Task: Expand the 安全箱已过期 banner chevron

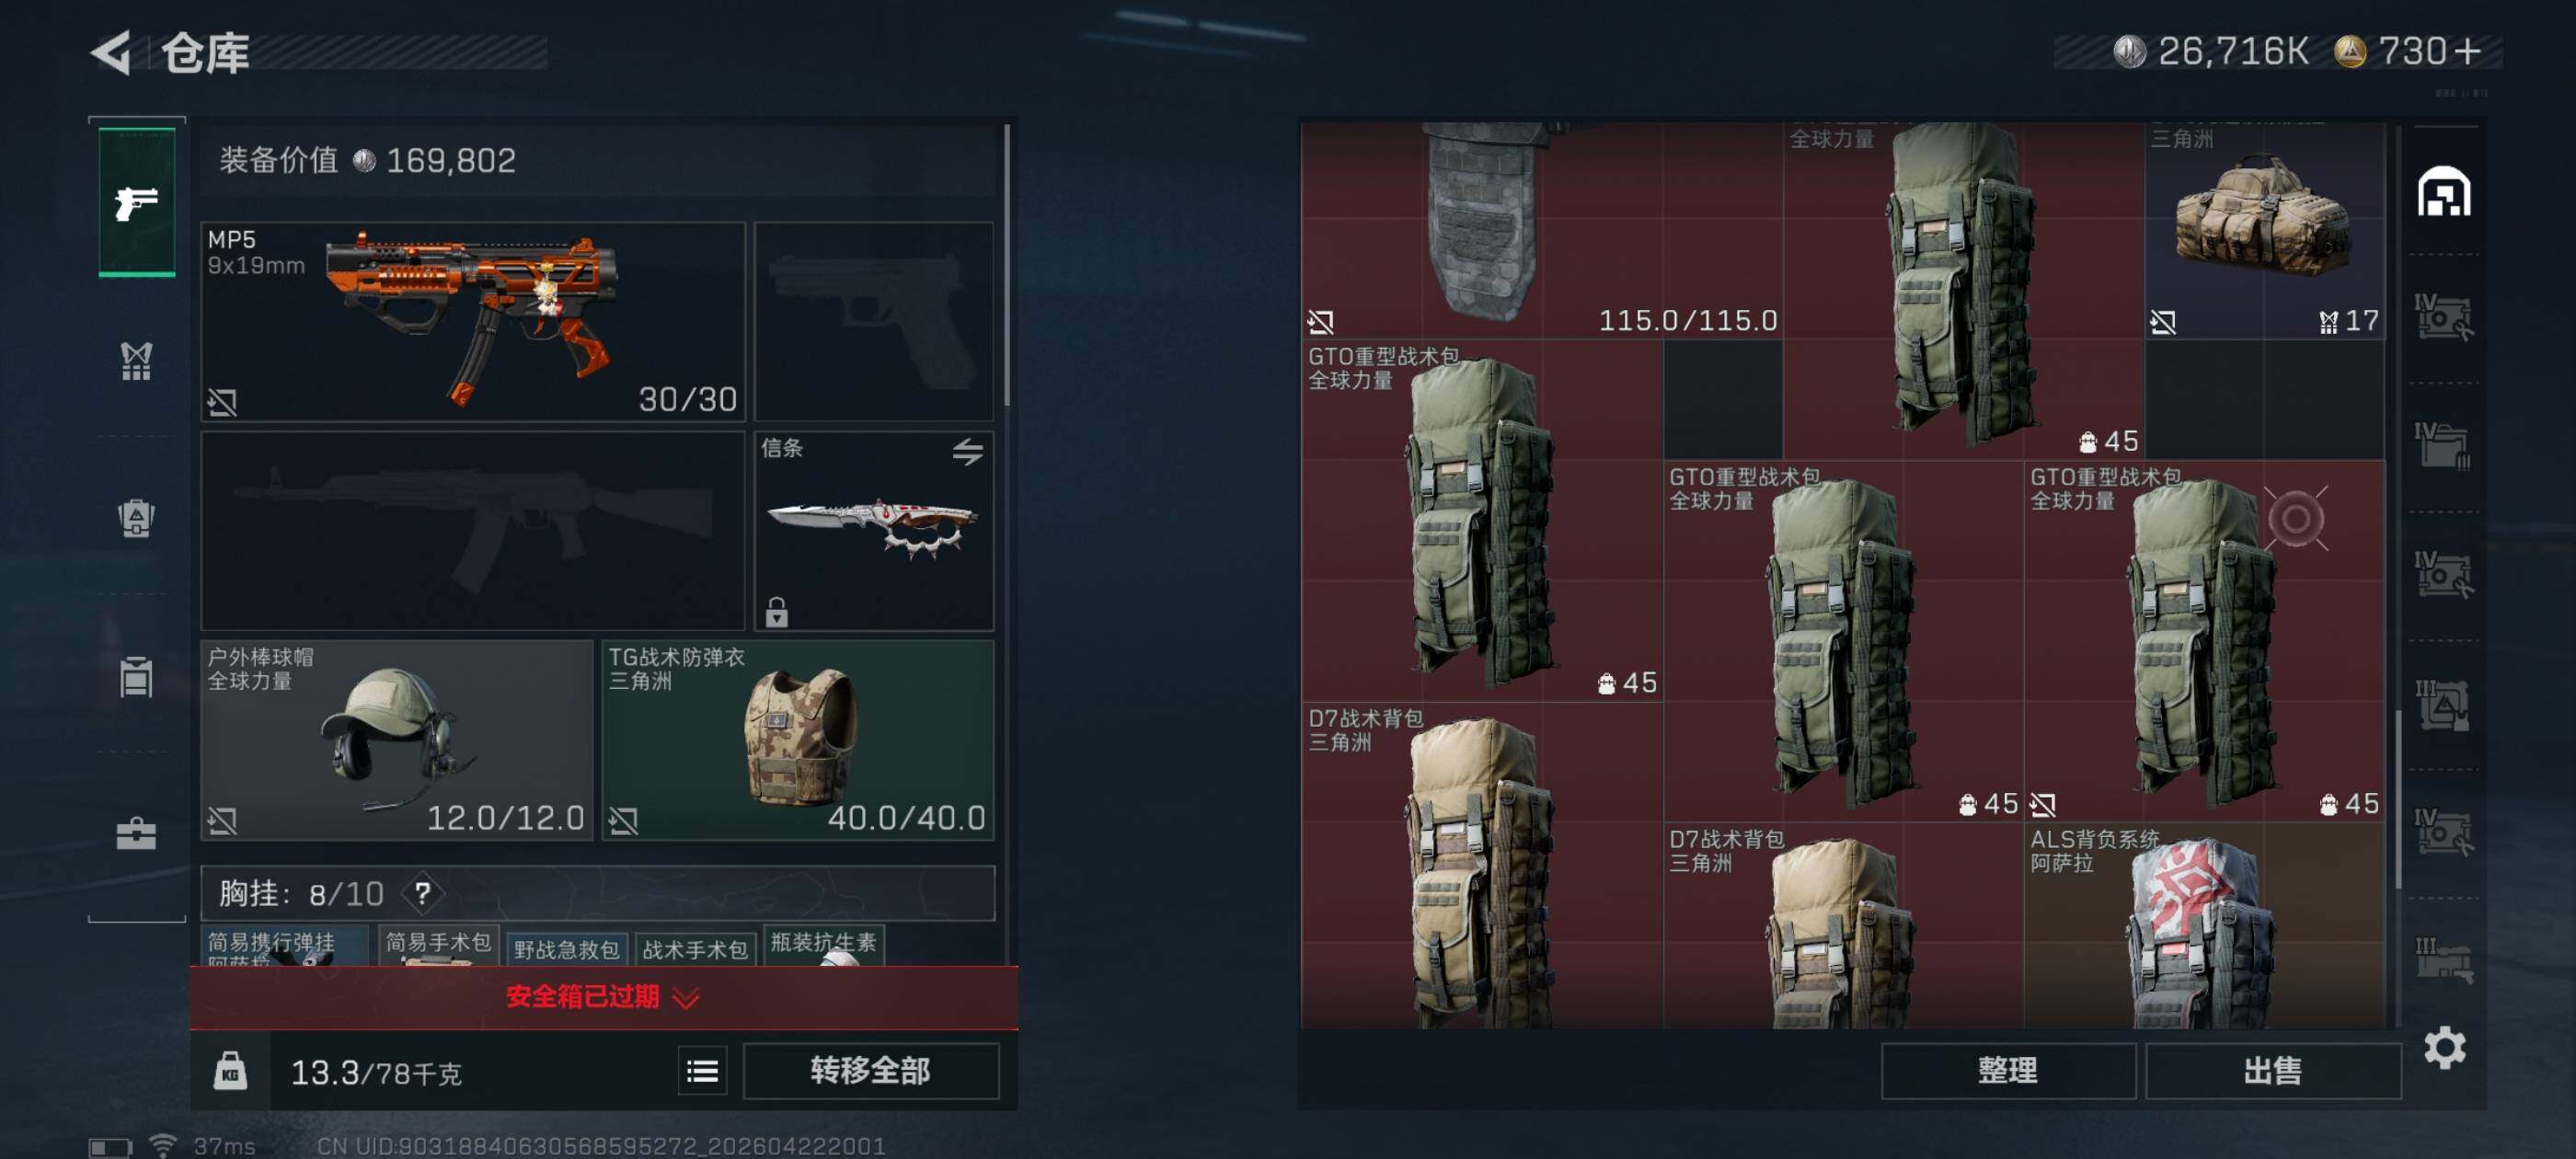Action: [x=686, y=997]
